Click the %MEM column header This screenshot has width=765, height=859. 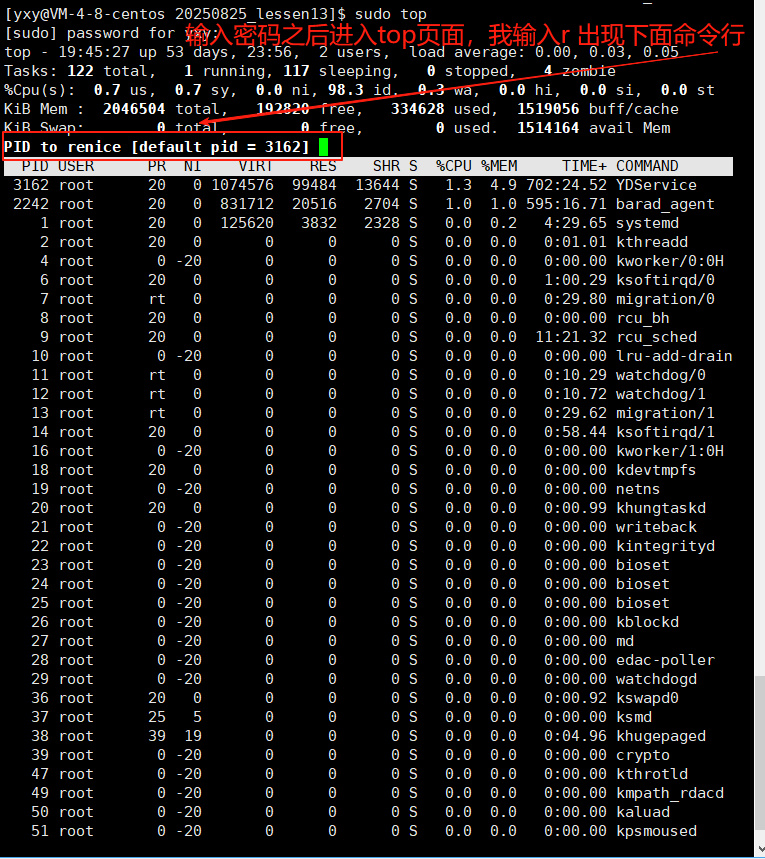(x=499, y=166)
